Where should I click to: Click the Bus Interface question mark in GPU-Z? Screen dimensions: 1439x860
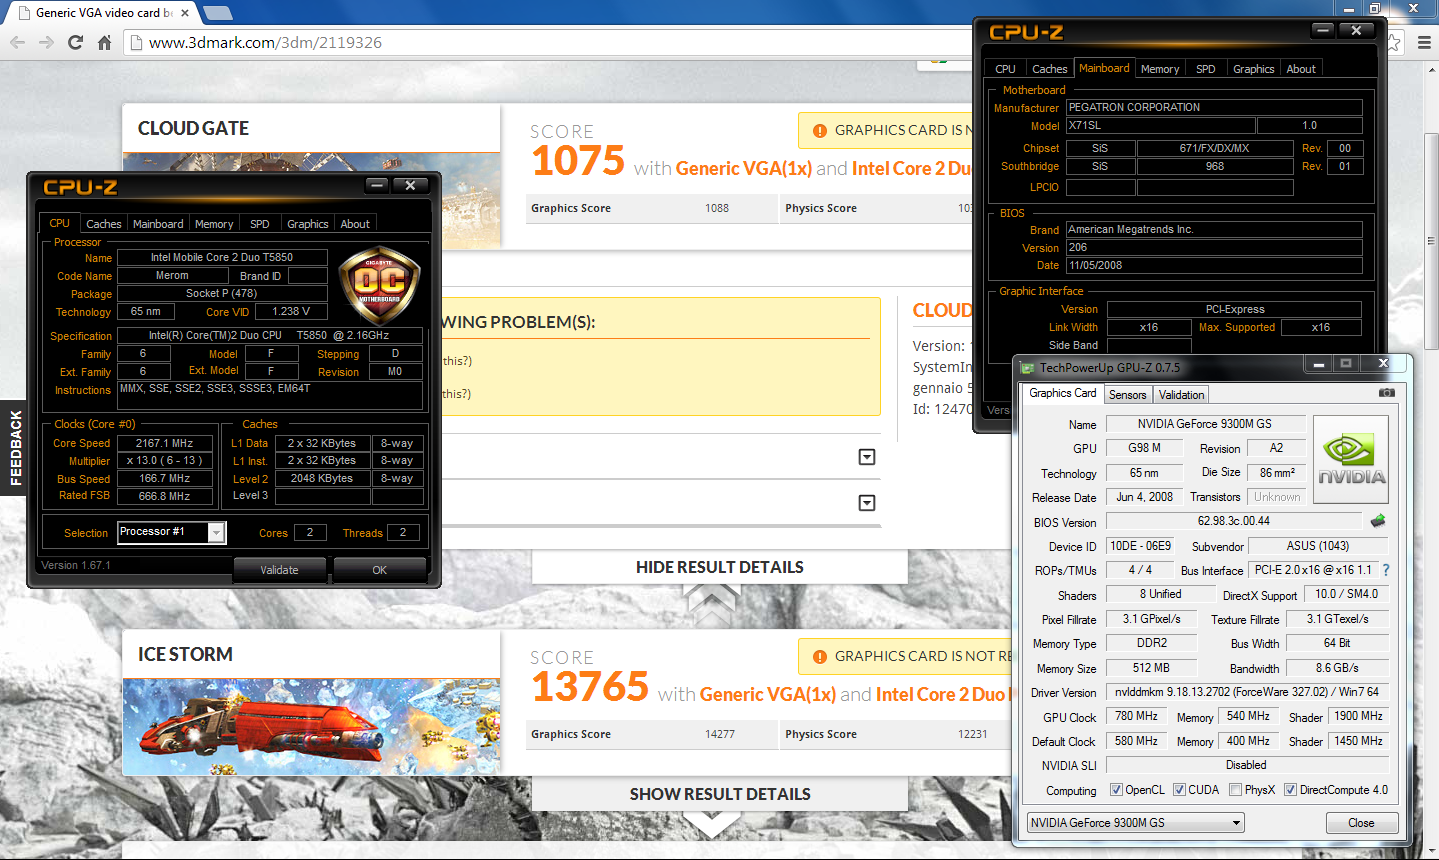[1386, 570]
